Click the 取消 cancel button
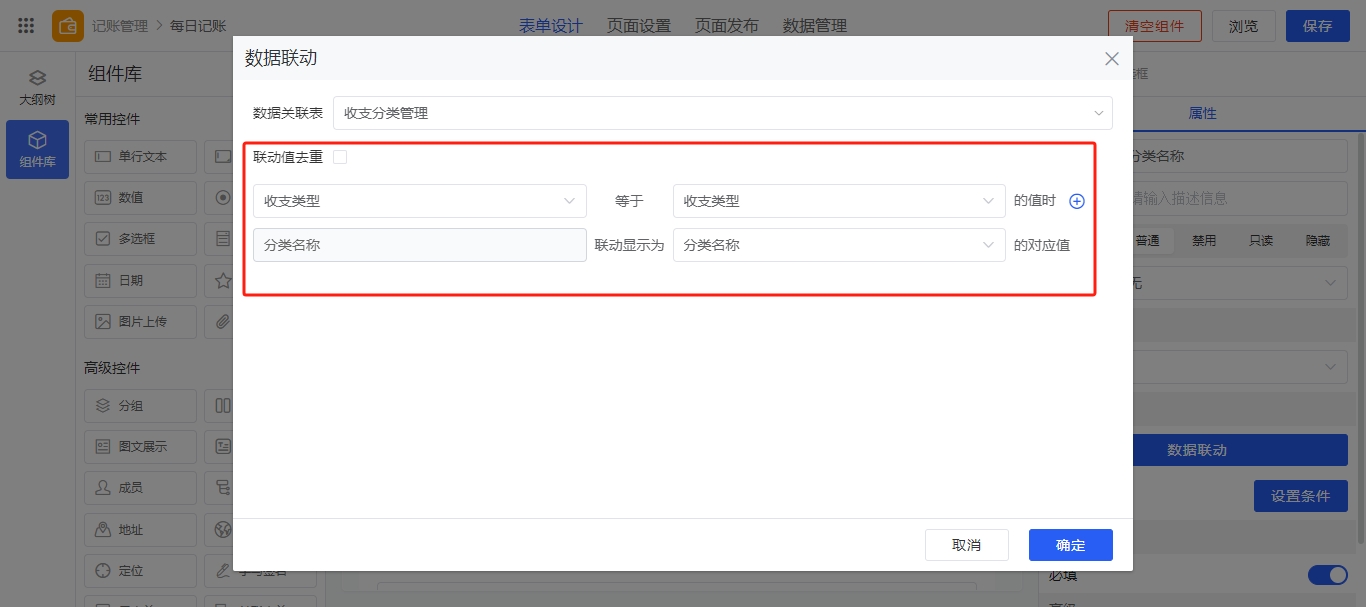The height and width of the screenshot is (607, 1366). (x=966, y=545)
